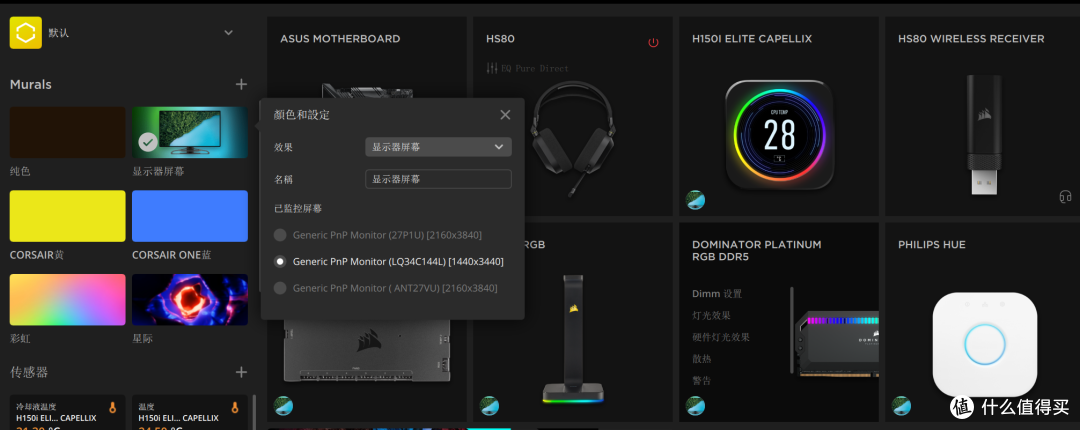Screen dimensions: 1080x430
Task: Click the sidebar vertical scrollbar
Action: [x=255, y=411]
